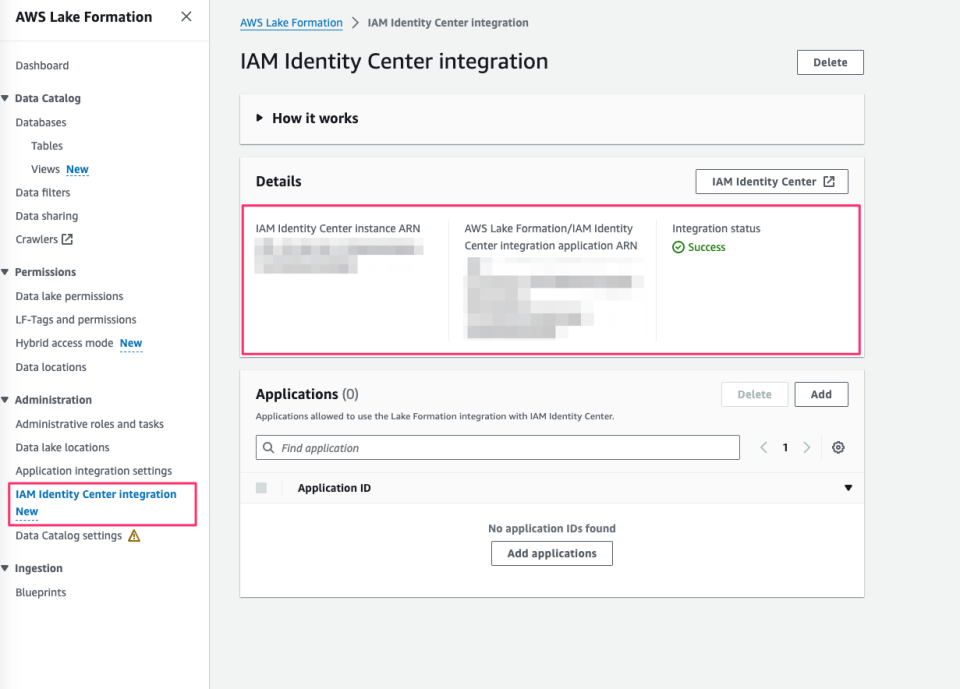Click the green Success status icon

pyautogui.click(x=680, y=247)
